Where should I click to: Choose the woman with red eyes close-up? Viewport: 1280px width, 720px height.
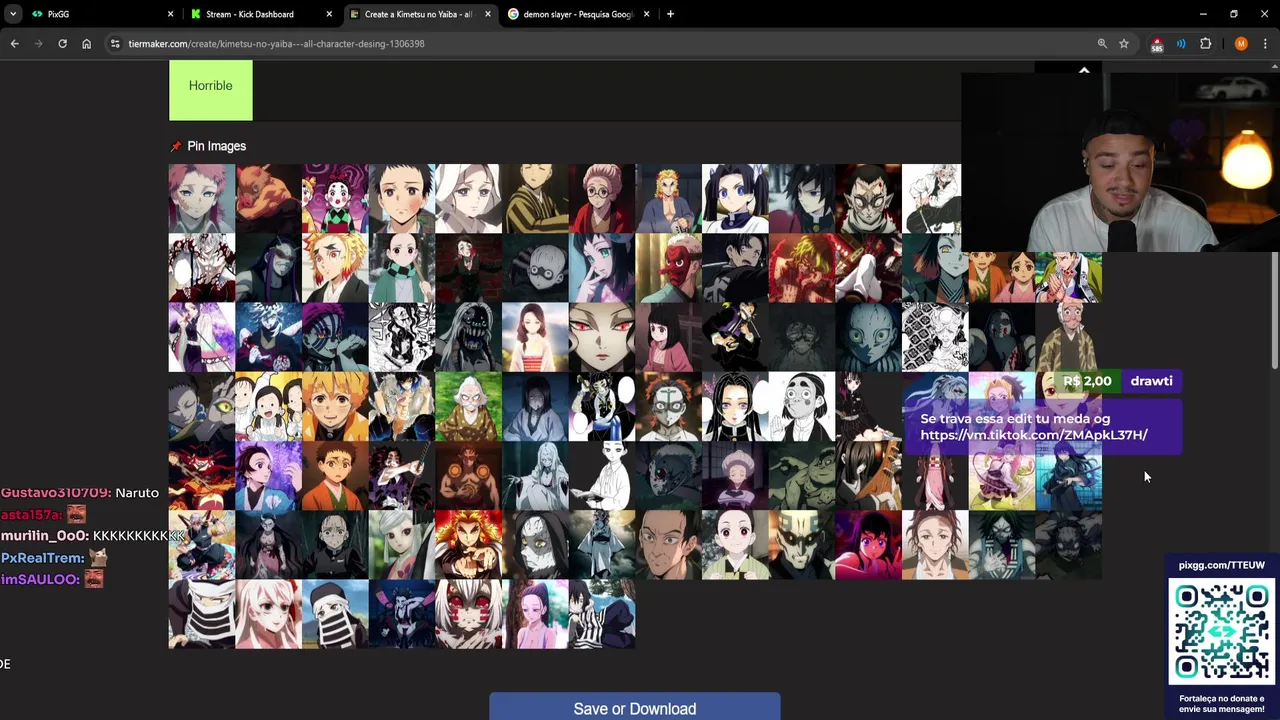point(602,338)
